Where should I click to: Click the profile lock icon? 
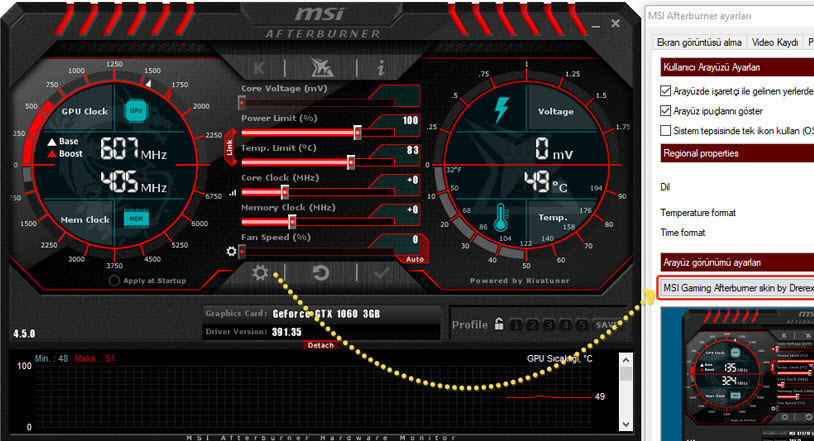(x=498, y=324)
